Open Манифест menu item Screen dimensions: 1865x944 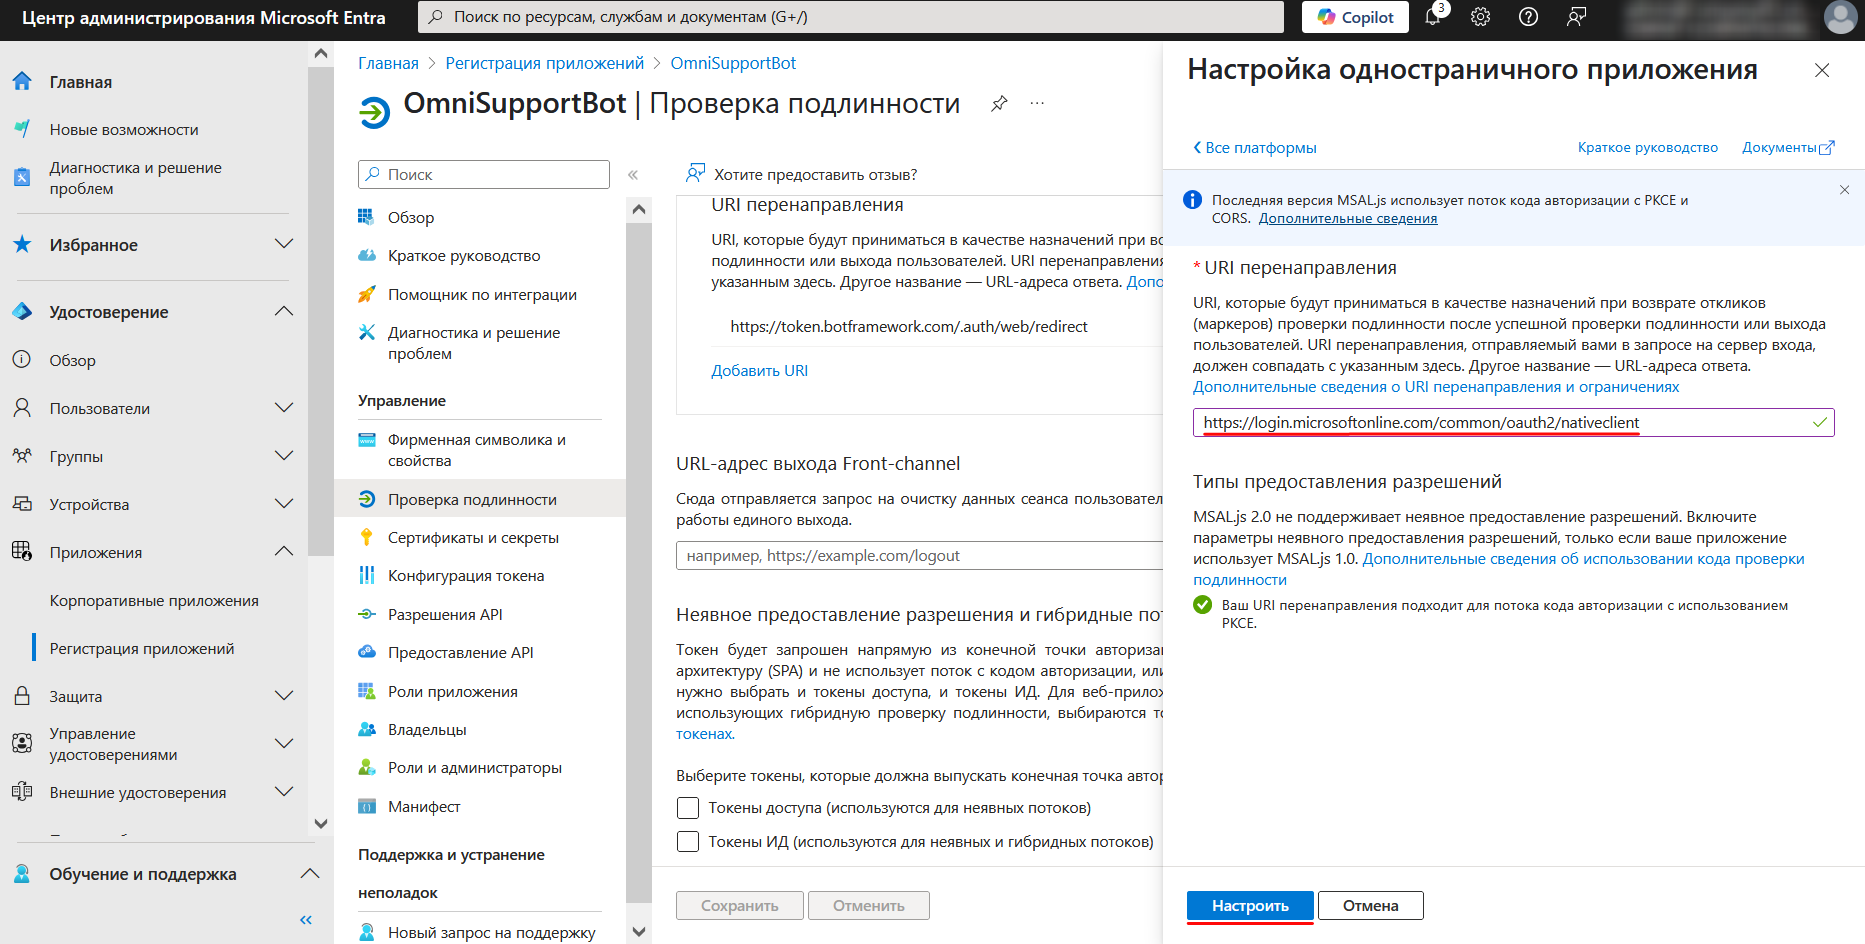[x=424, y=807]
